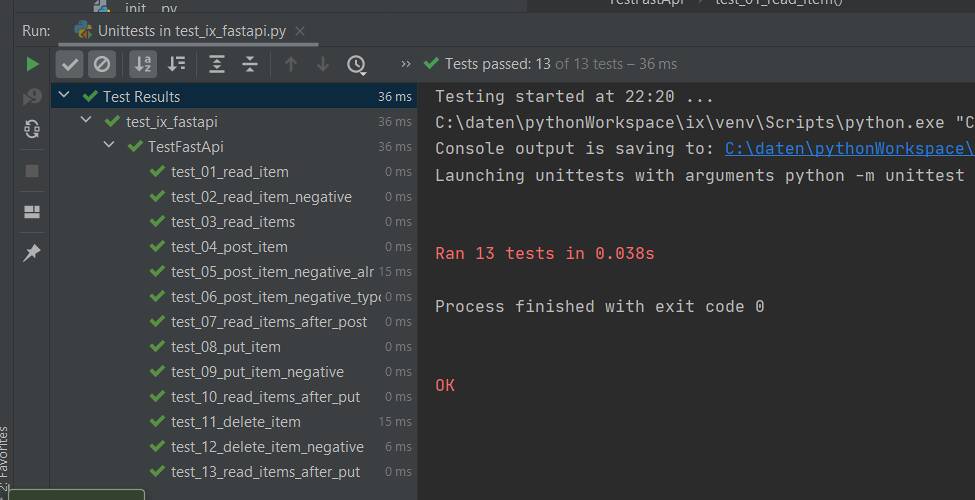
Task: Toggle Sort by Duration button
Action: [x=177, y=64]
